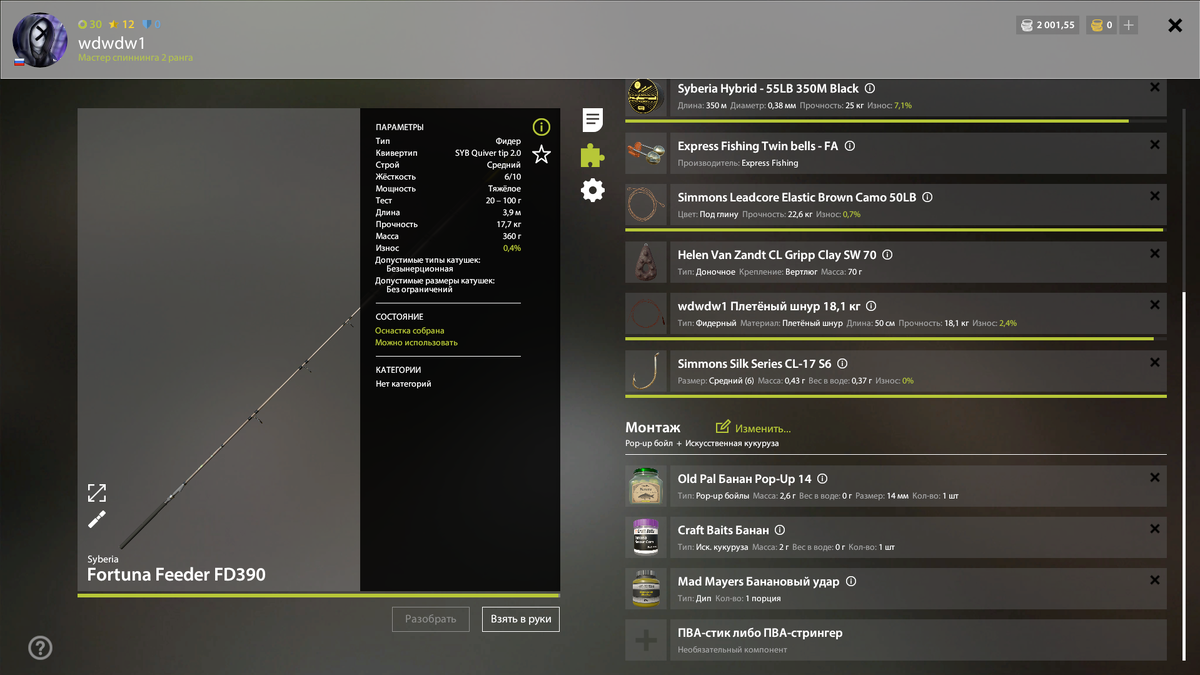Screen dimensions: 1200x675
Task: Open the gear settings tab
Action: tap(593, 190)
